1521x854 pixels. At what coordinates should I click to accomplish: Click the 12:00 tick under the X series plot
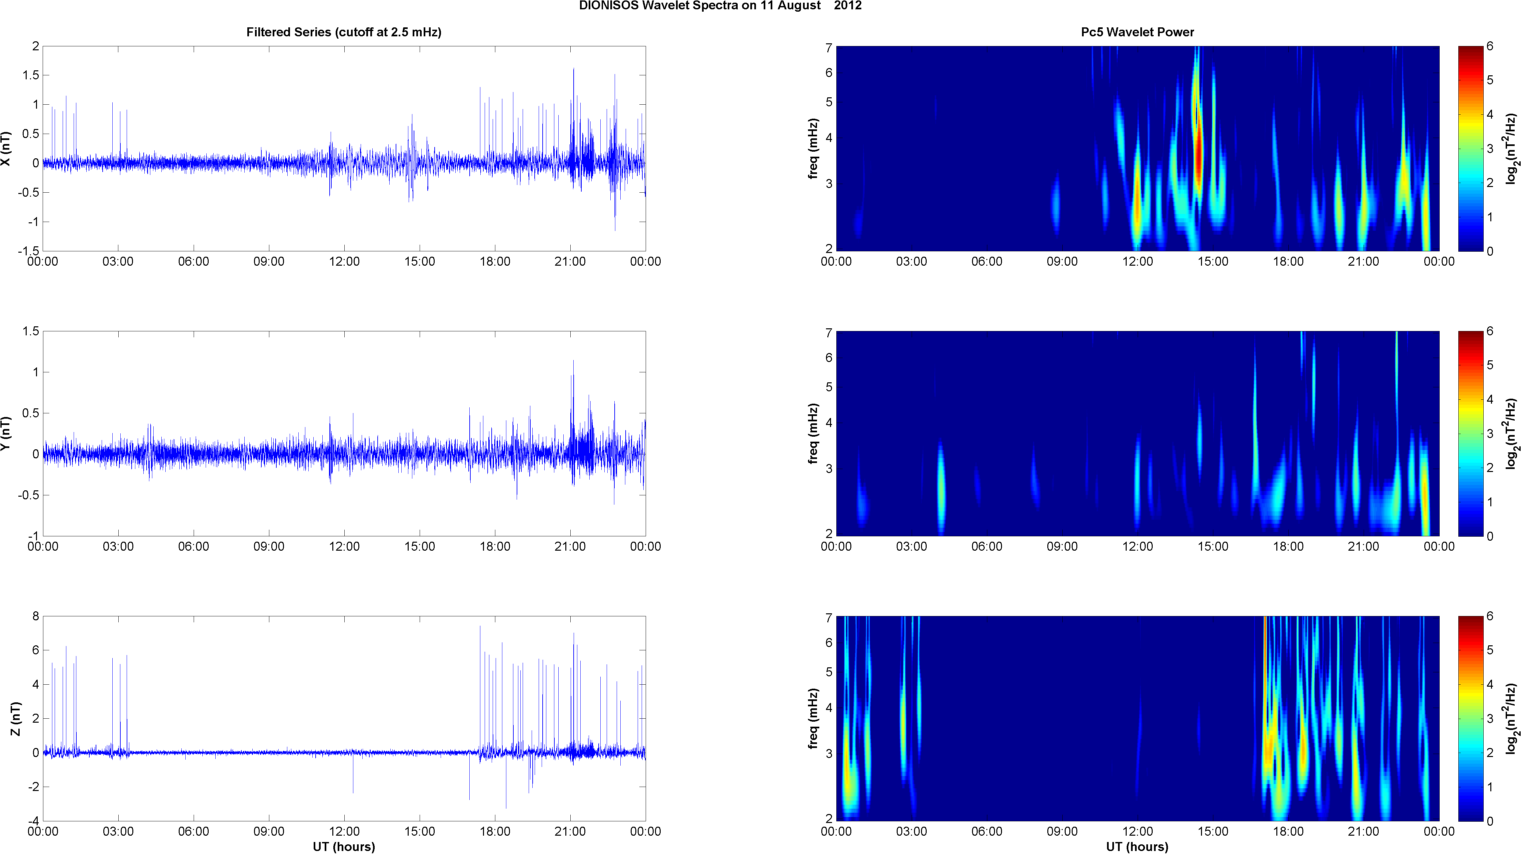(x=344, y=262)
